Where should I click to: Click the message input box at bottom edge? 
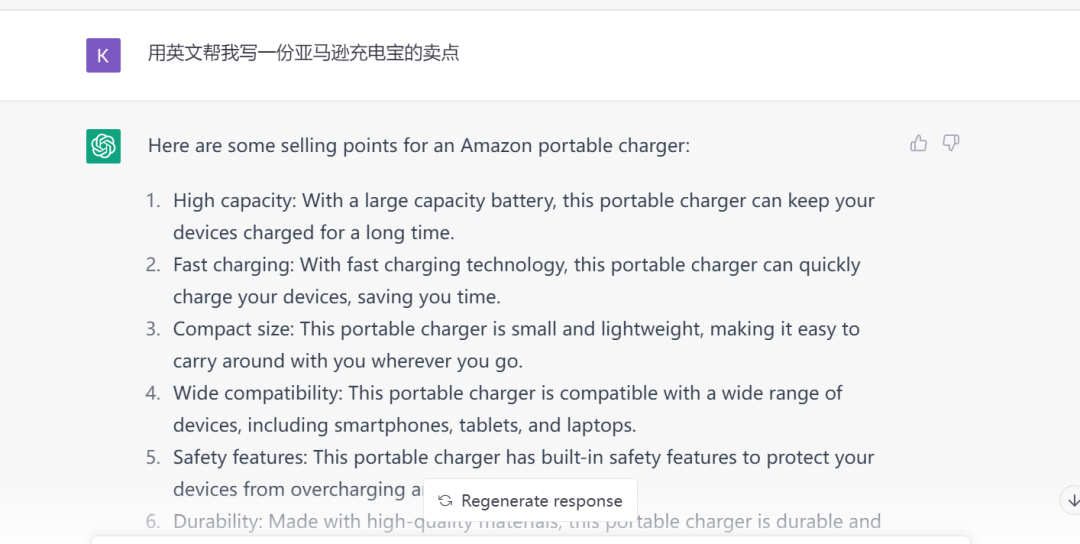(x=530, y=541)
